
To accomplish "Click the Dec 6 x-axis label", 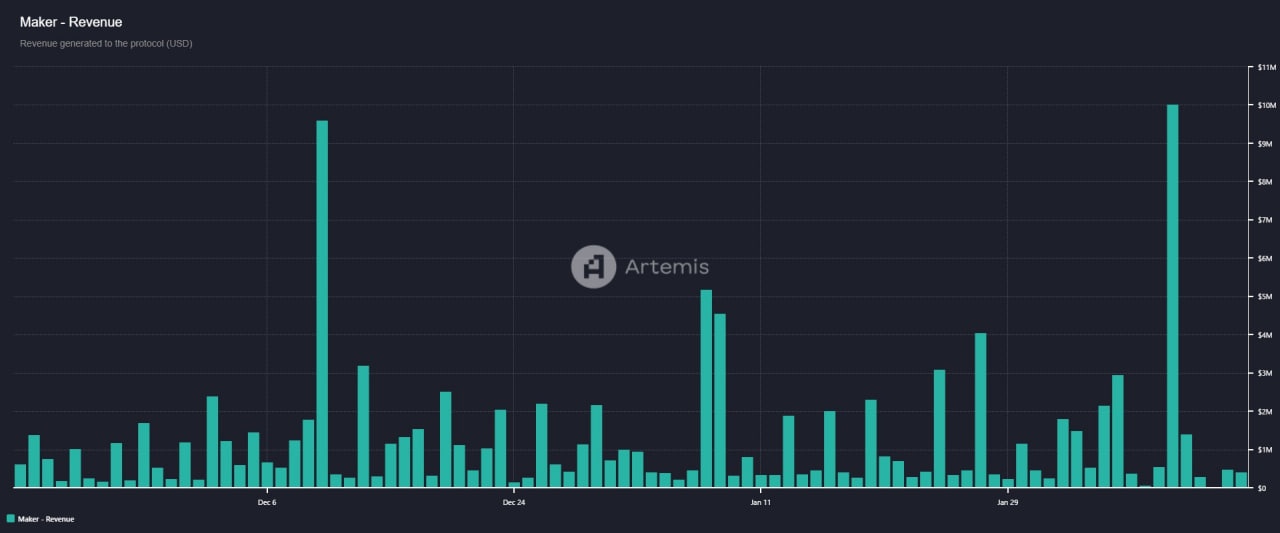I will [267, 502].
